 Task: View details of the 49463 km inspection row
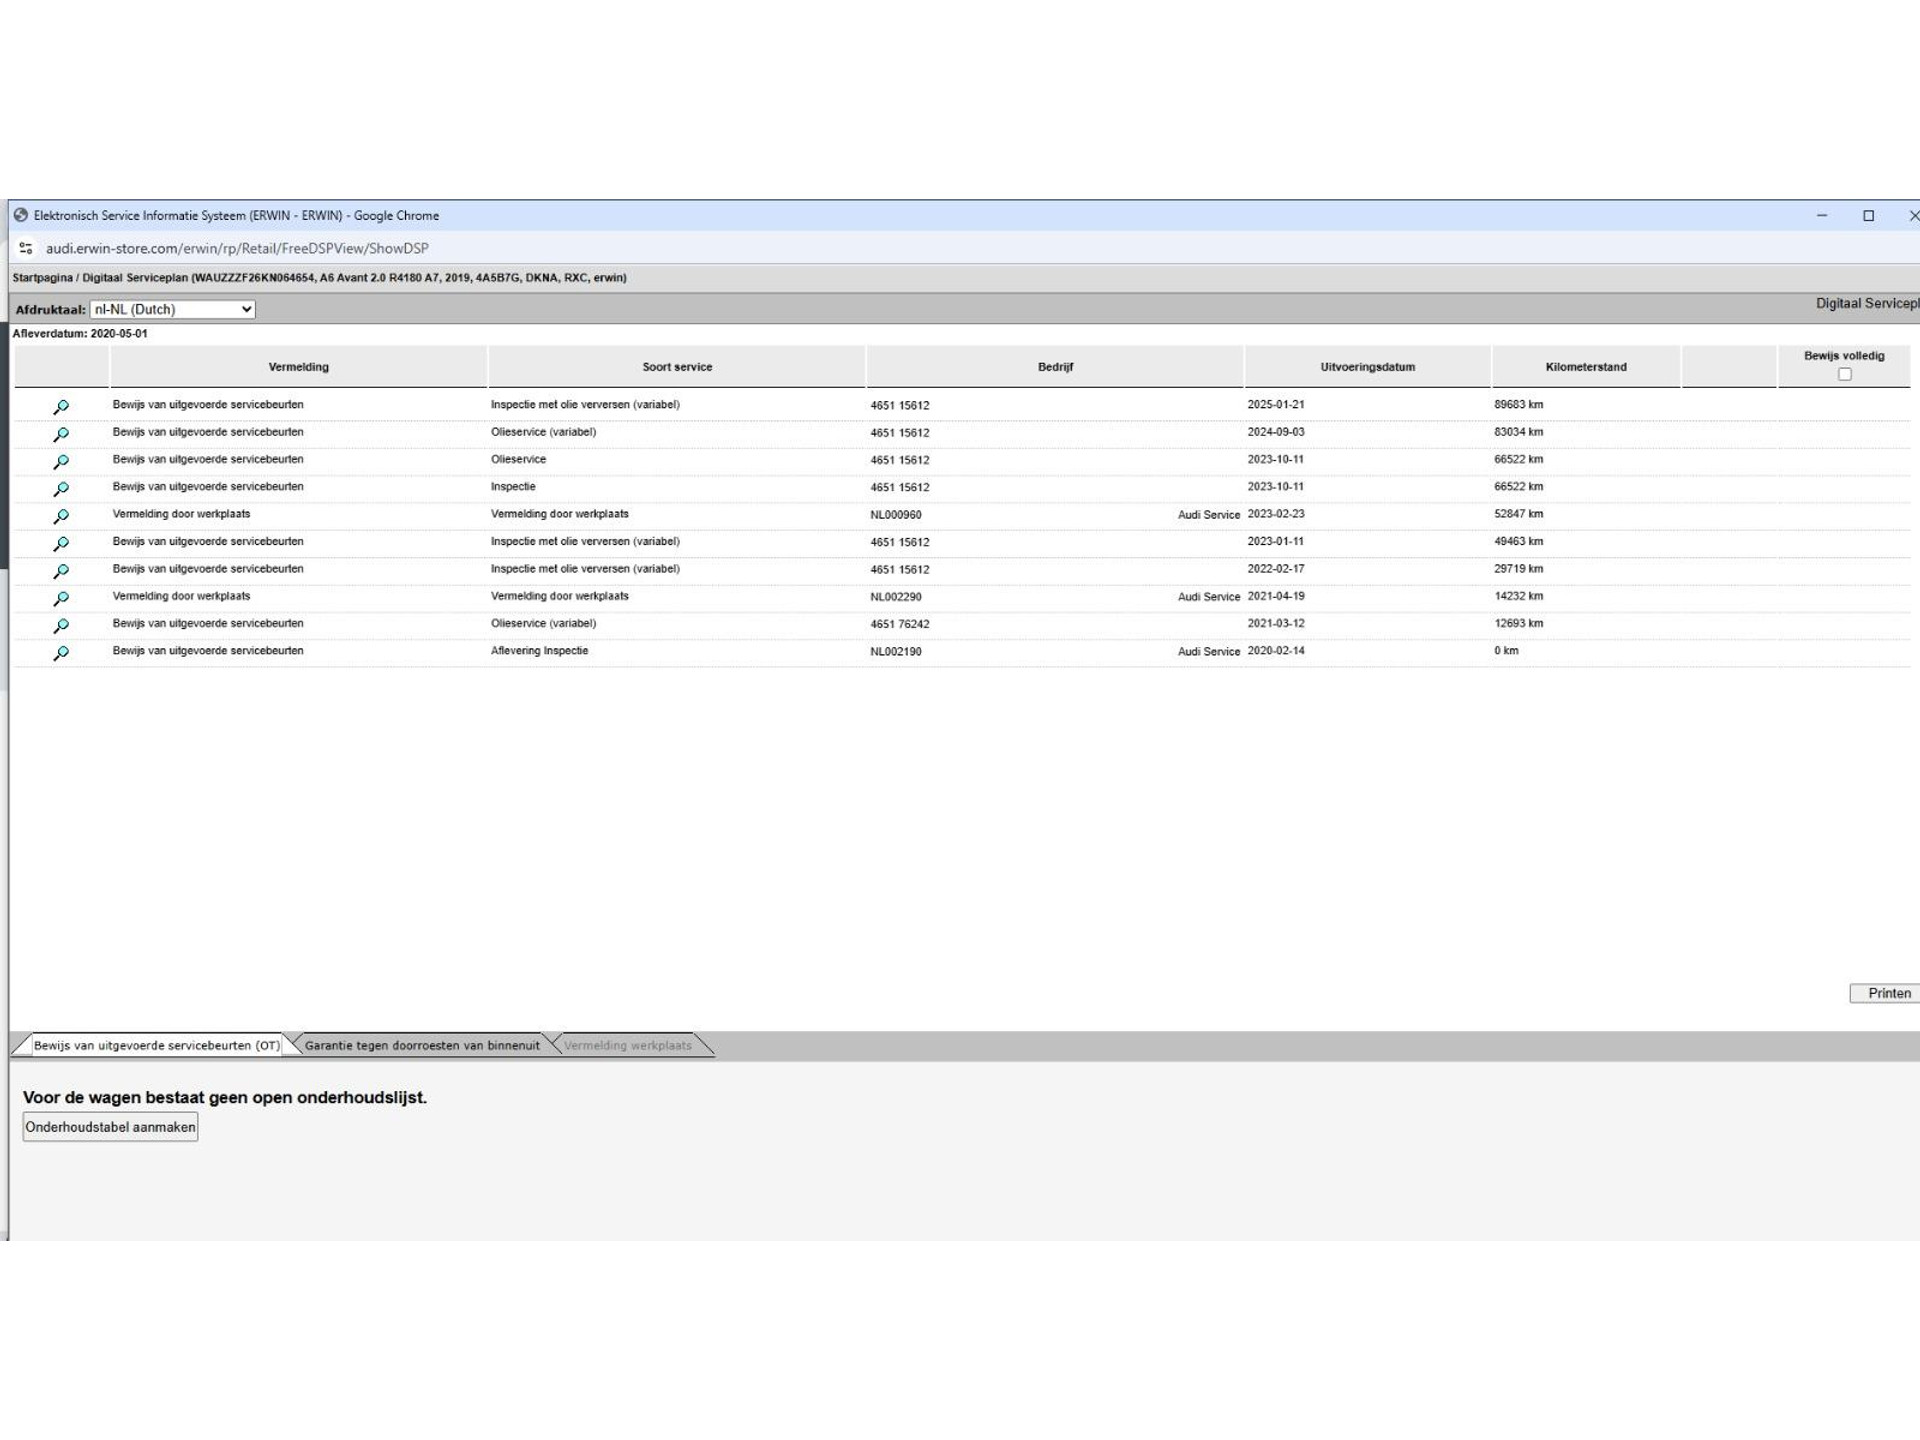pos(61,543)
